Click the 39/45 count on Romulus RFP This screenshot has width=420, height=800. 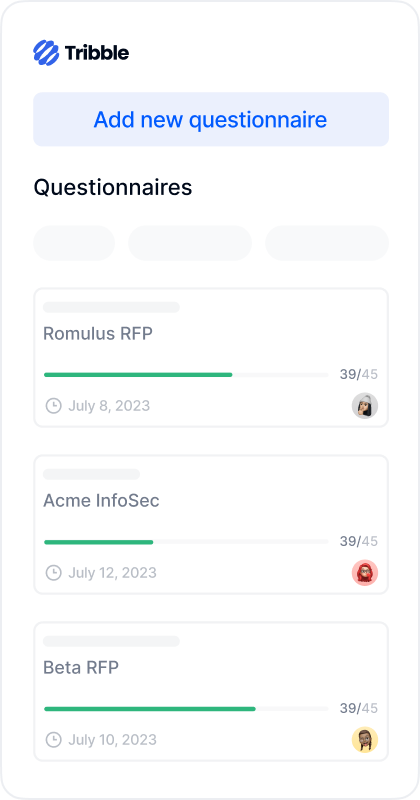359,374
